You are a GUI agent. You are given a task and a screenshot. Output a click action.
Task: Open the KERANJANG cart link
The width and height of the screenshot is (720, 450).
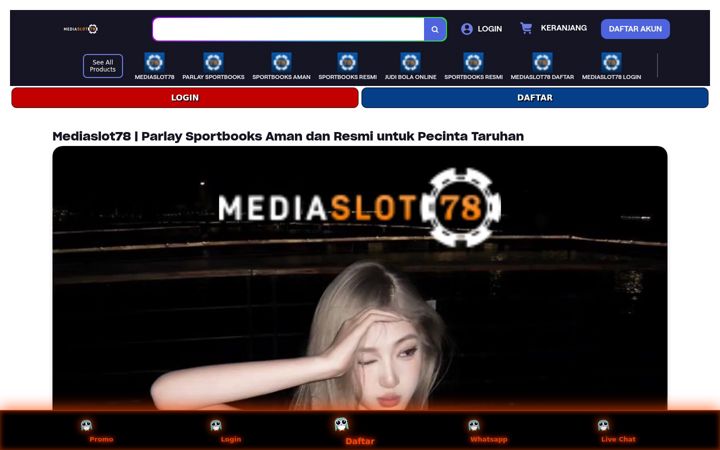coord(563,28)
